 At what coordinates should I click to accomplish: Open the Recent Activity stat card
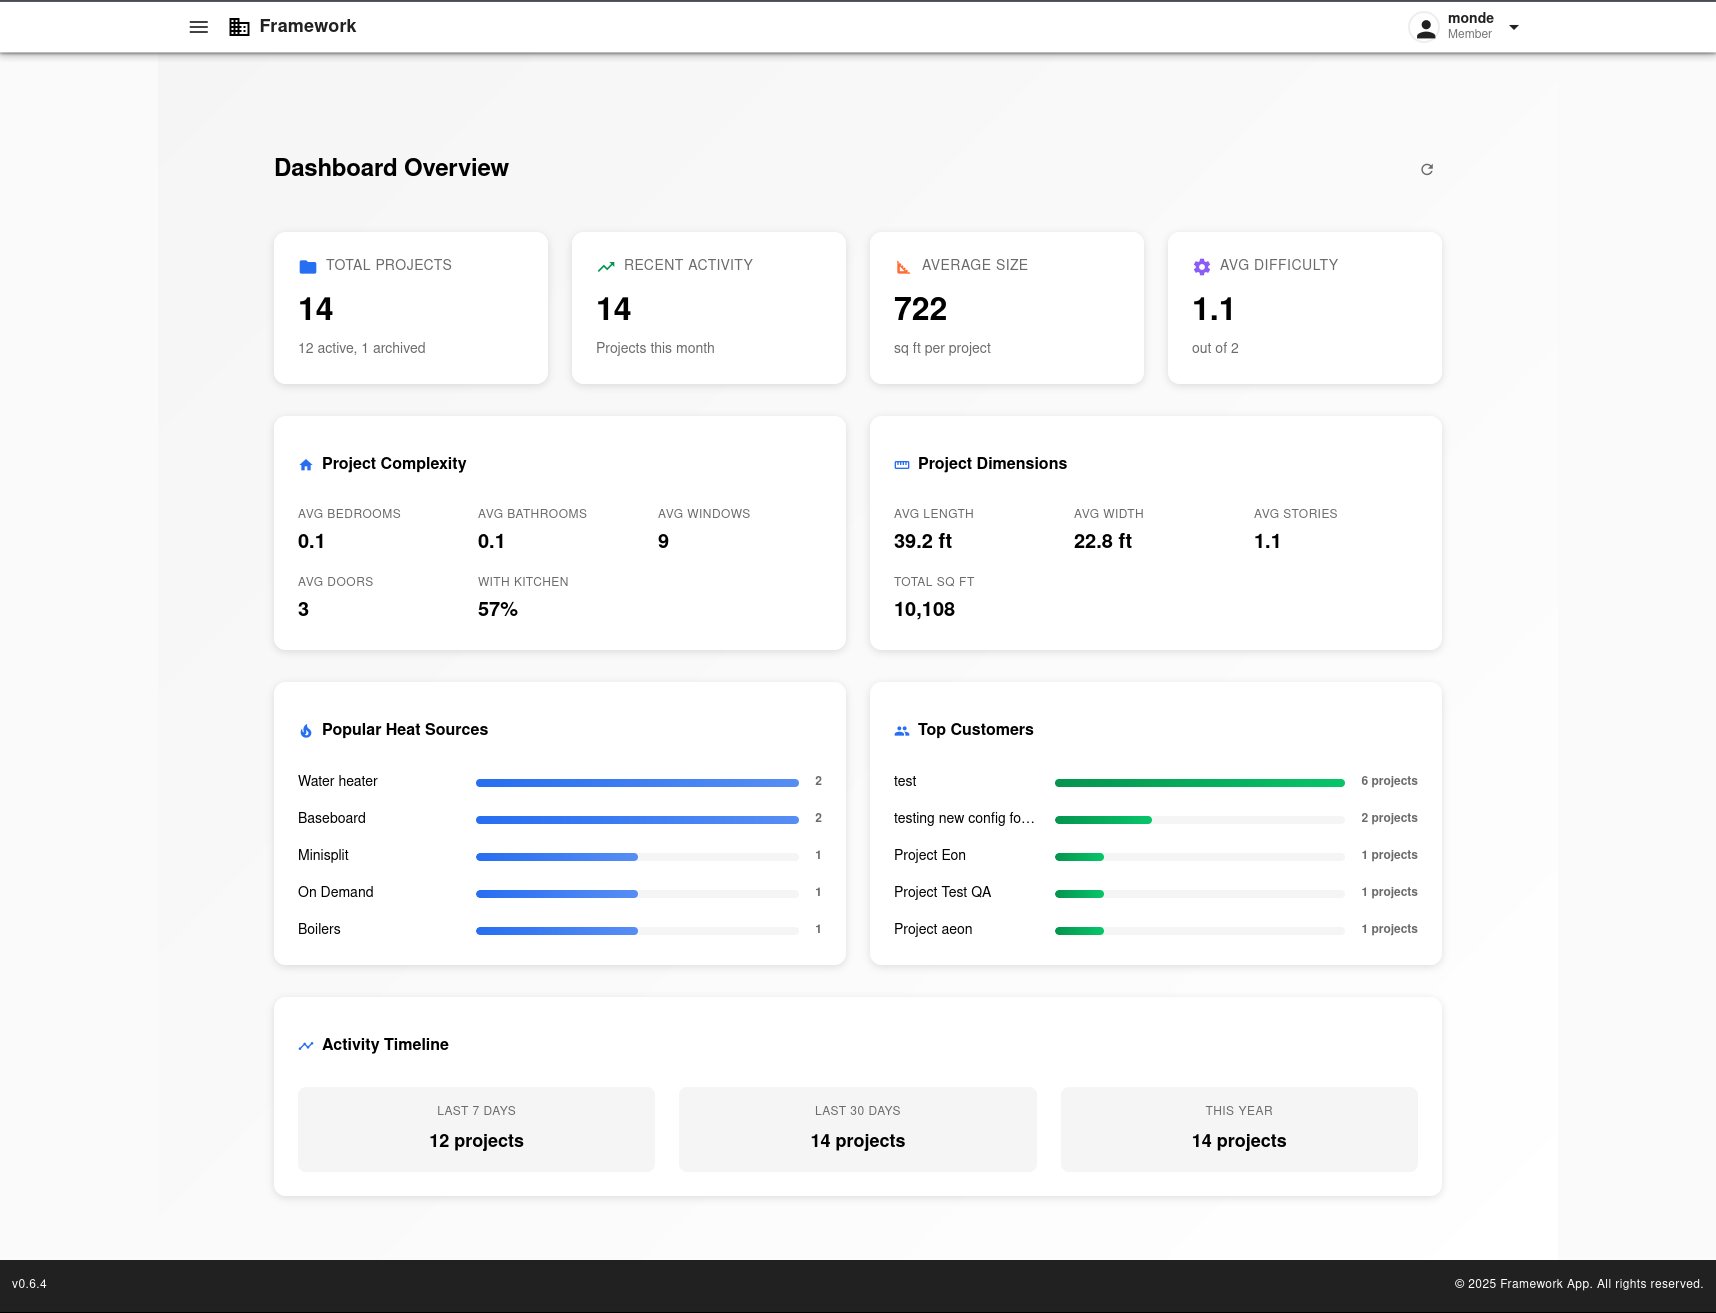pyautogui.click(x=709, y=308)
